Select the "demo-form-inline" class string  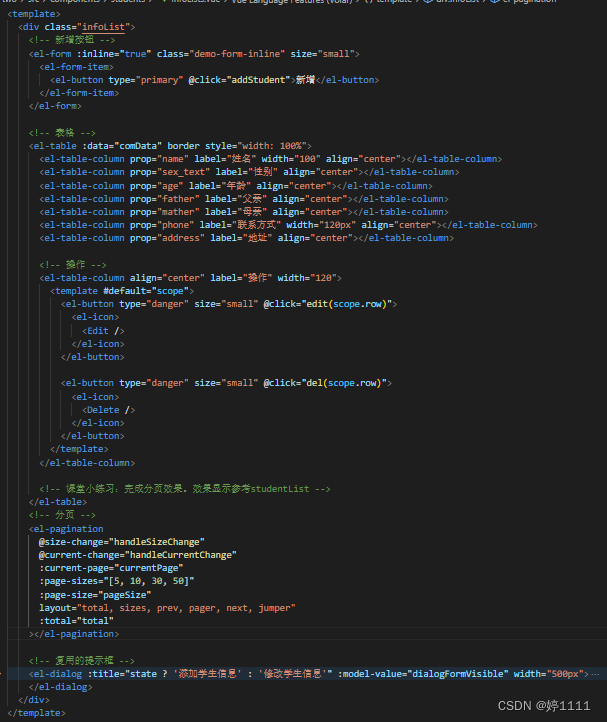(x=237, y=54)
